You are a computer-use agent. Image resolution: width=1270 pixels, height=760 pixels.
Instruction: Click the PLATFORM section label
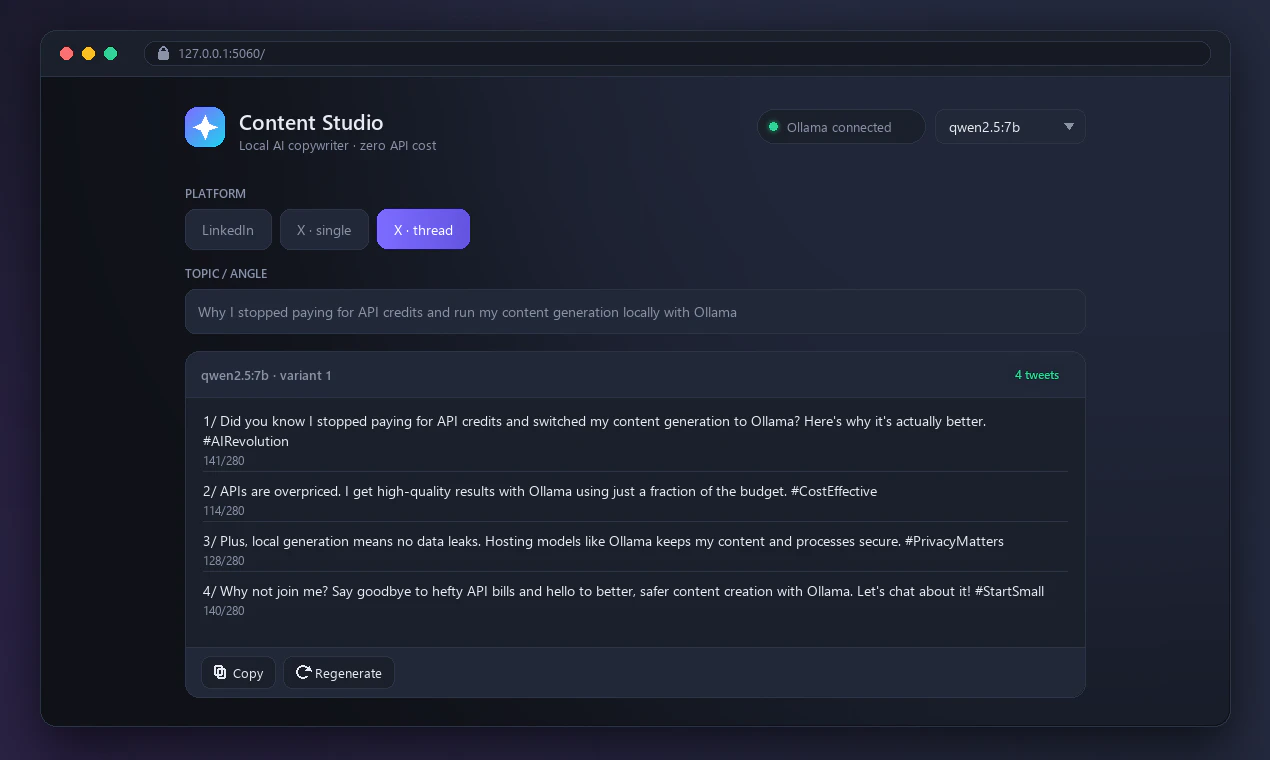coord(215,194)
